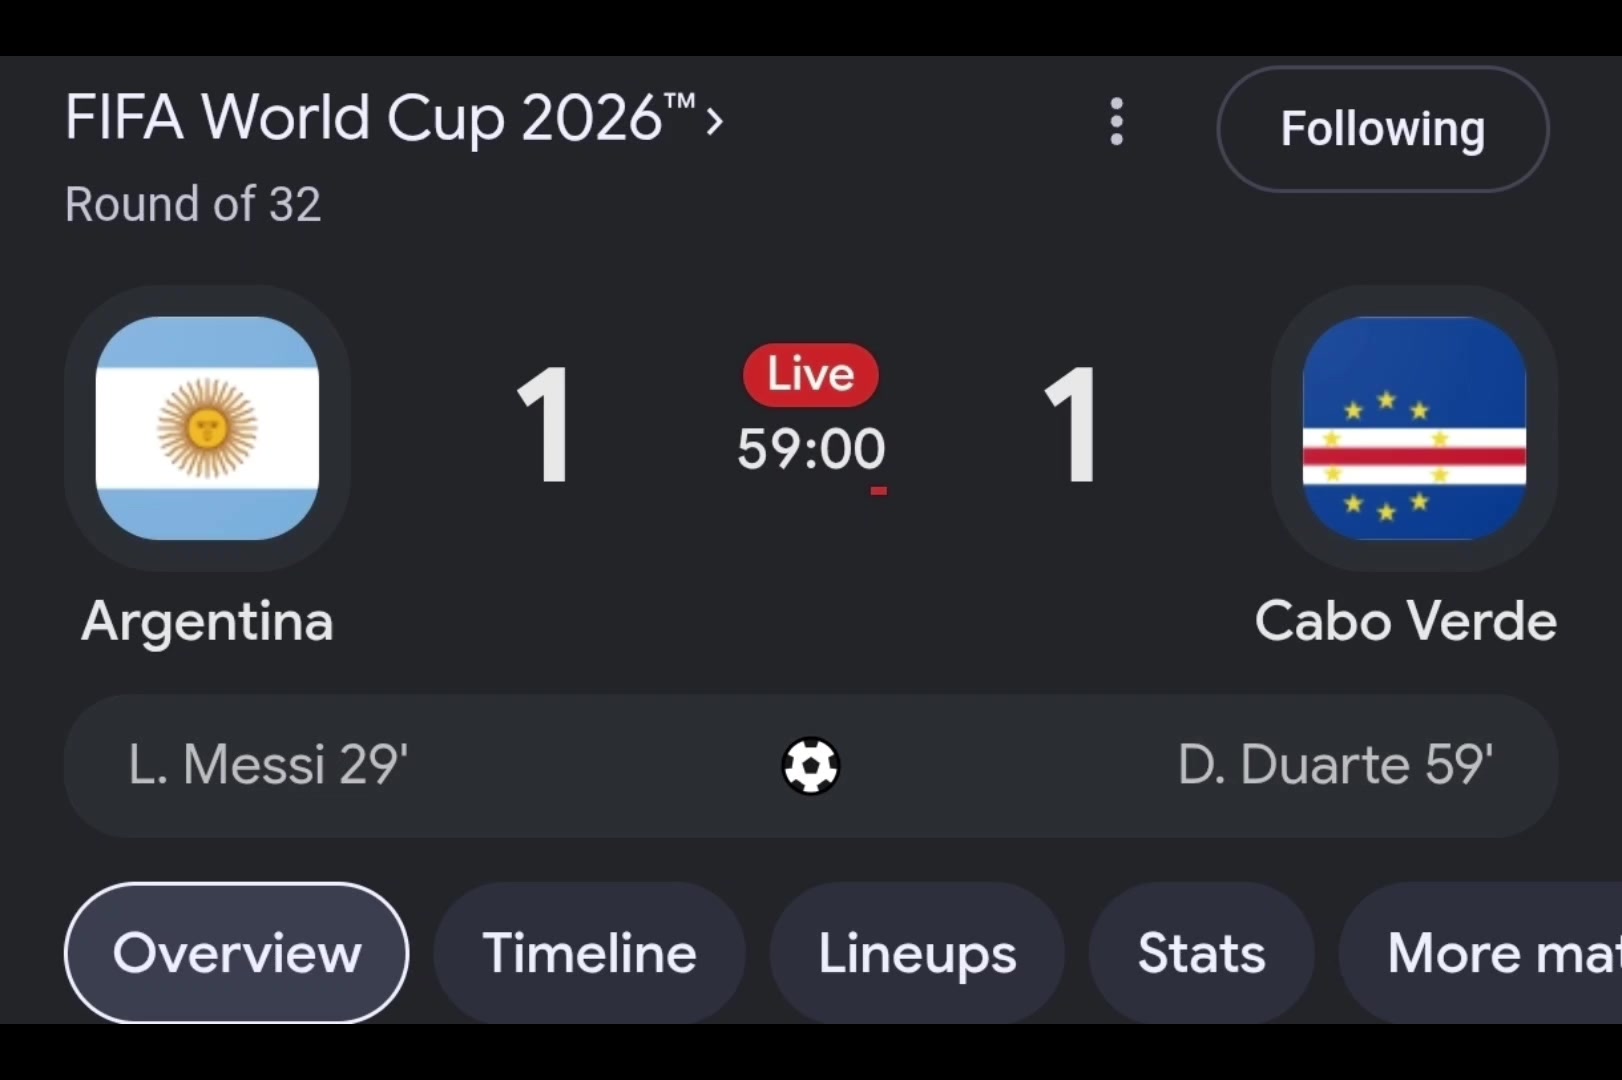Image resolution: width=1622 pixels, height=1080 pixels.
Task: Show the Stats tab
Action: coord(1201,952)
